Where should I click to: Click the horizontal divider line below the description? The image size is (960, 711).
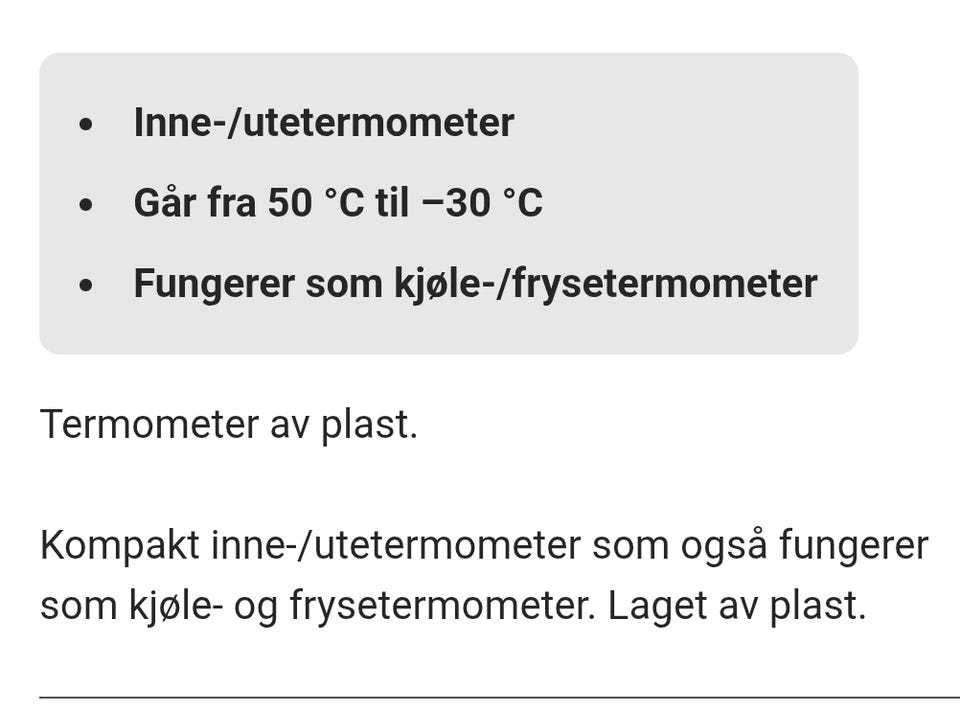click(500, 697)
